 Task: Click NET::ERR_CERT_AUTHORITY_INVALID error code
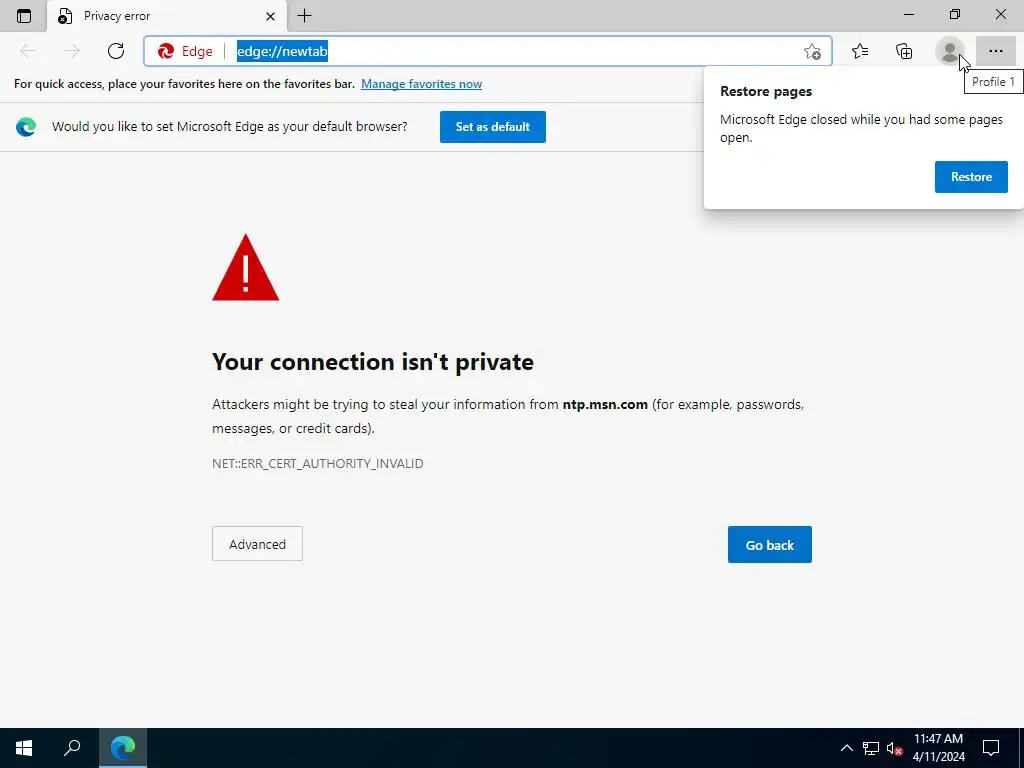tap(317, 464)
